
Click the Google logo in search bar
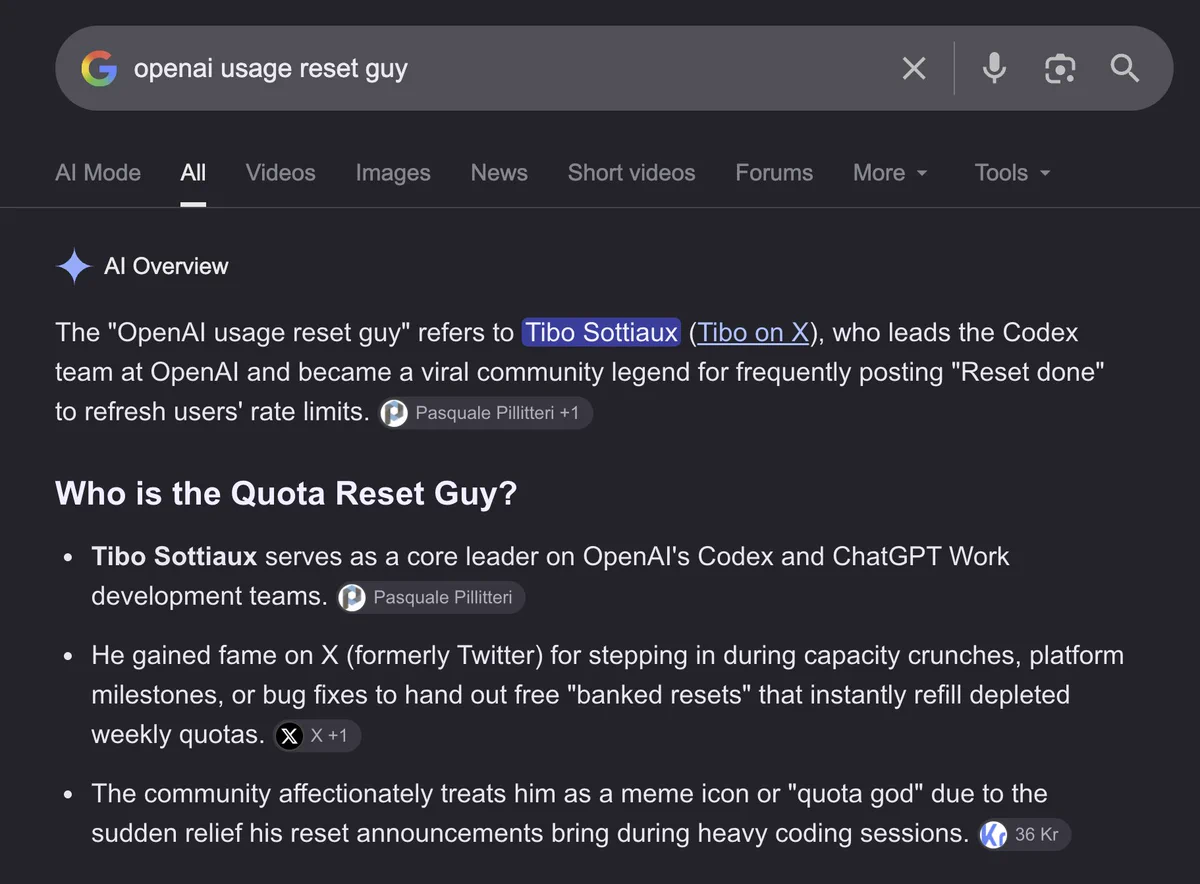click(99, 69)
